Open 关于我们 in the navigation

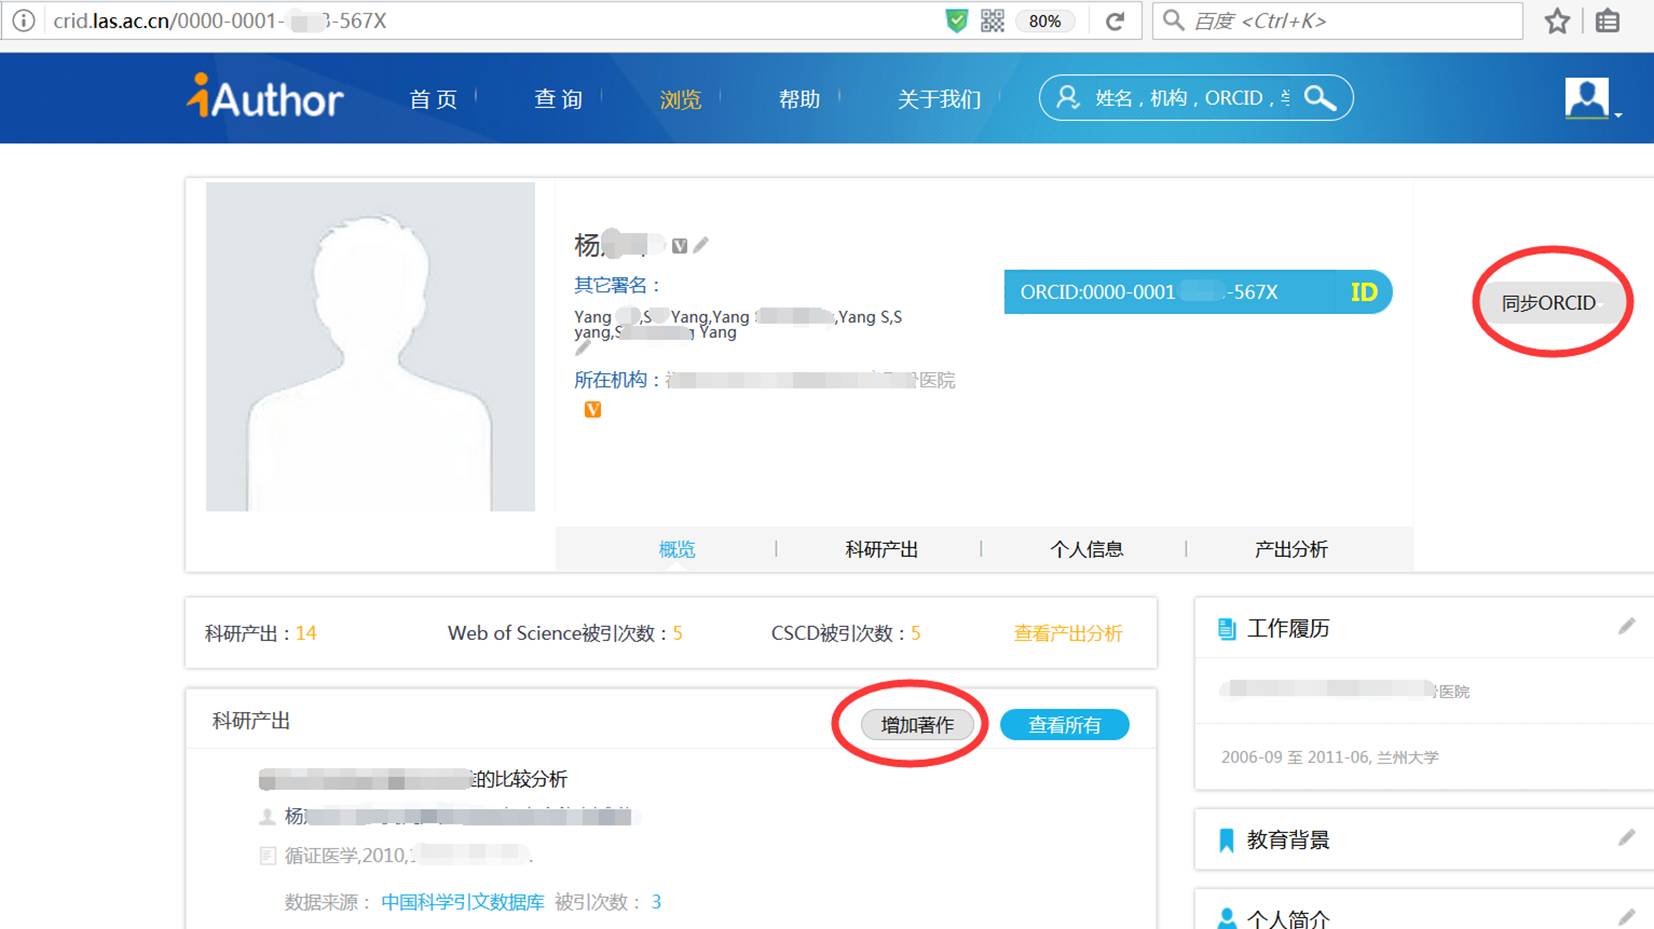tap(939, 99)
